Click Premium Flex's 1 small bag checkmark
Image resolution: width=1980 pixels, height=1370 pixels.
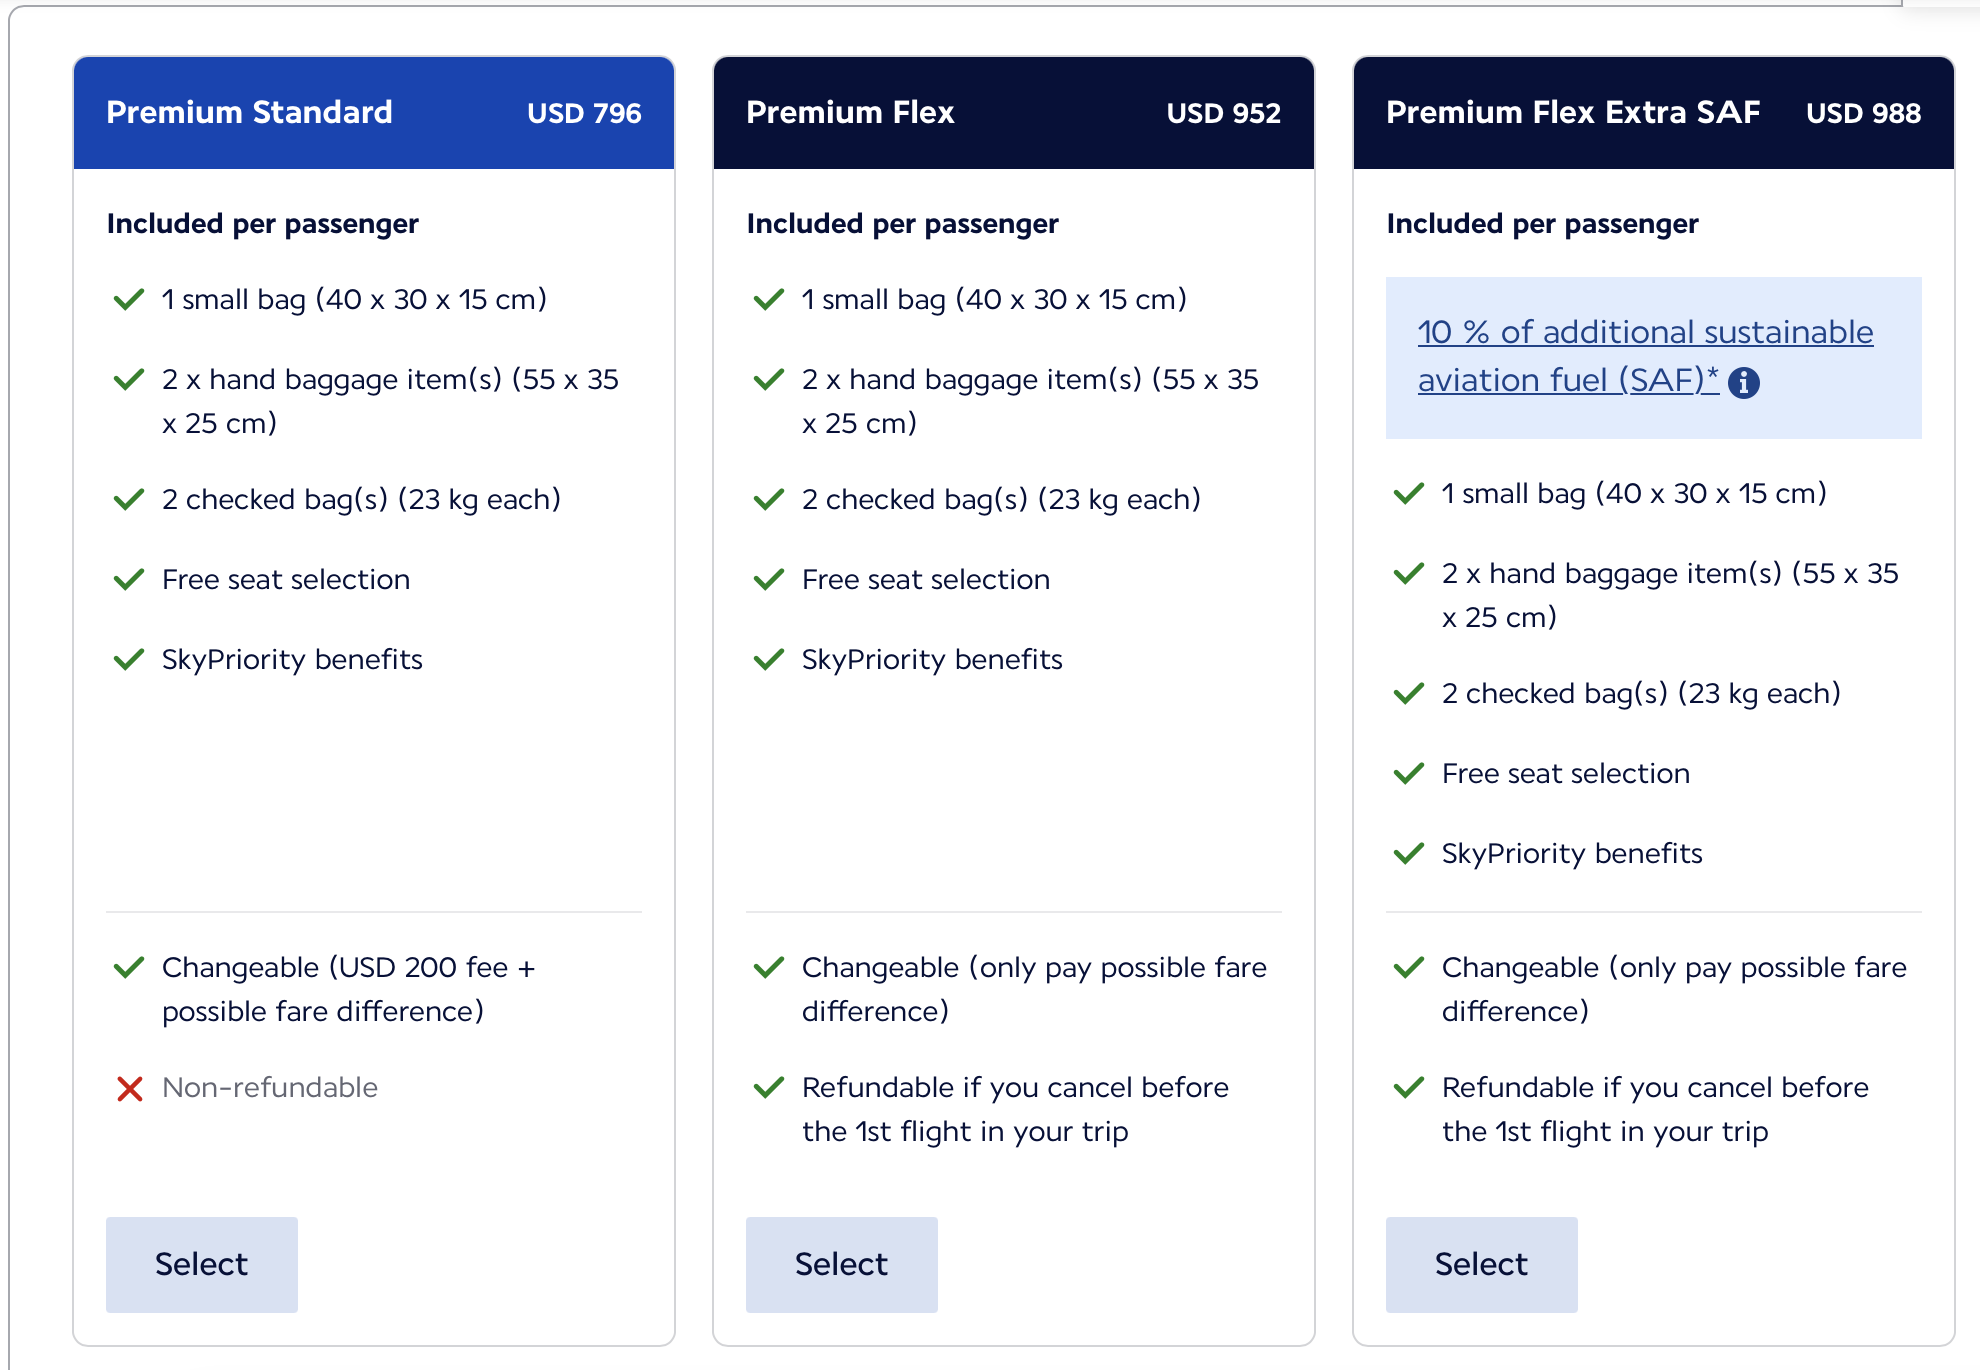pos(769,300)
